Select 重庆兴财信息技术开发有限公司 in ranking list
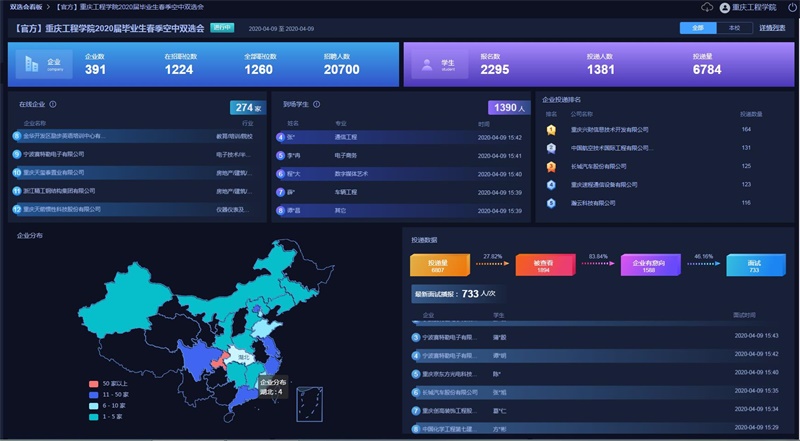This screenshot has width=800, height=441. click(x=610, y=129)
